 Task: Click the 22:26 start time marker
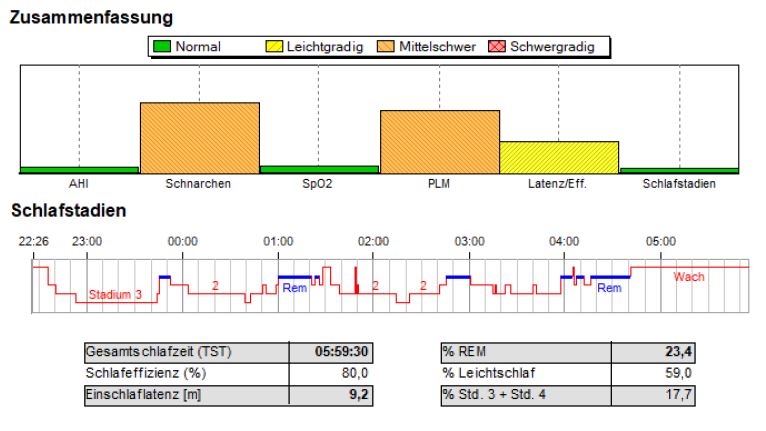coord(33,241)
